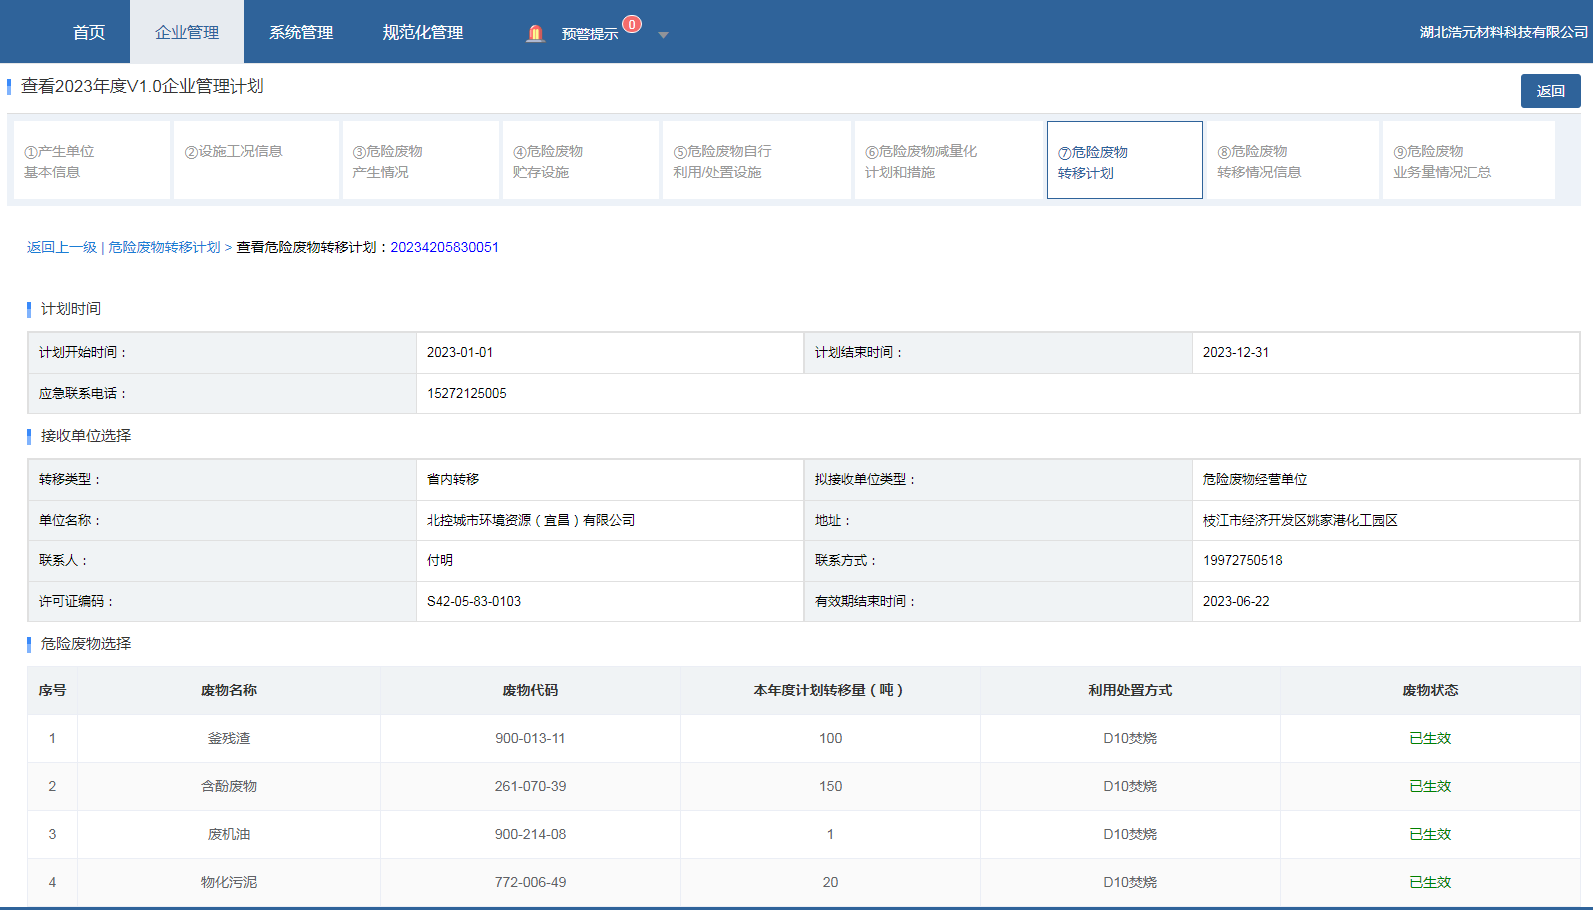Click the 计划时间 section heading

71,309
